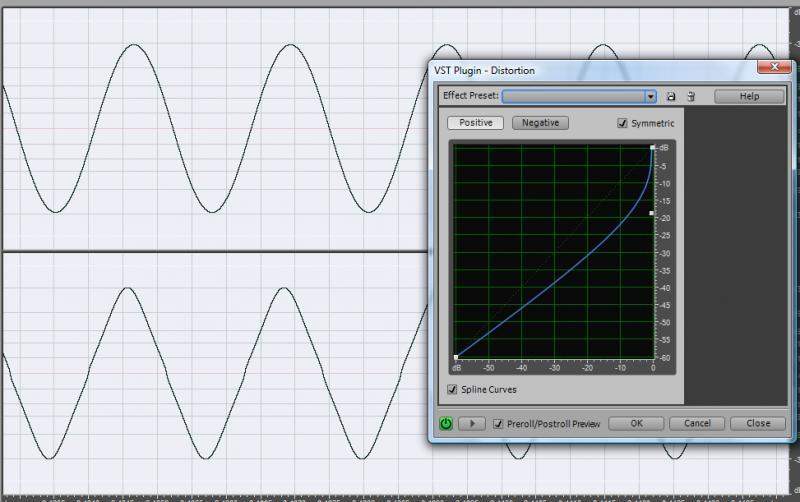The image size is (800, 502).
Task: Close the Distortion dialog with red X
Action: tap(774, 68)
